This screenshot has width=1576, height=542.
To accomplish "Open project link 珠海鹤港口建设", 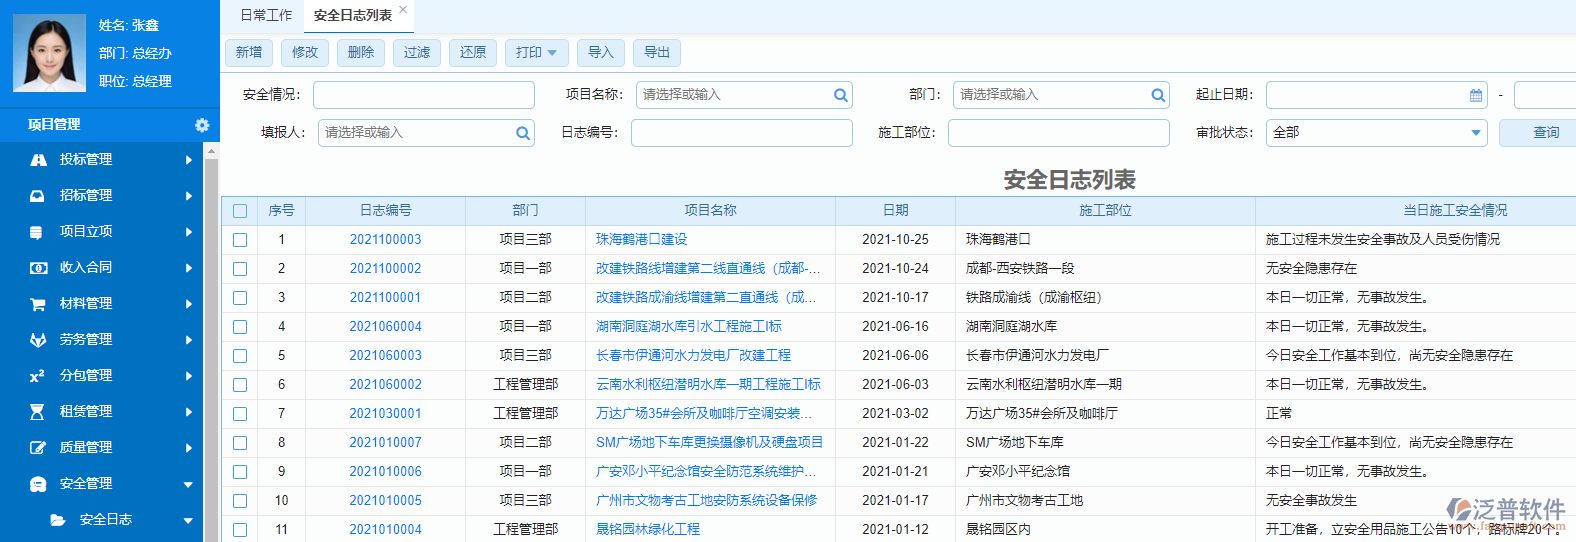I will [x=642, y=240].
